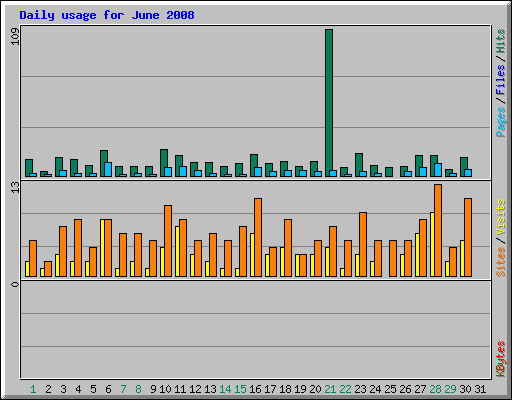Viewport: 512px width, 400px height.
Task: Click the day "2" x-axis label
Action: tap(48, 389)
